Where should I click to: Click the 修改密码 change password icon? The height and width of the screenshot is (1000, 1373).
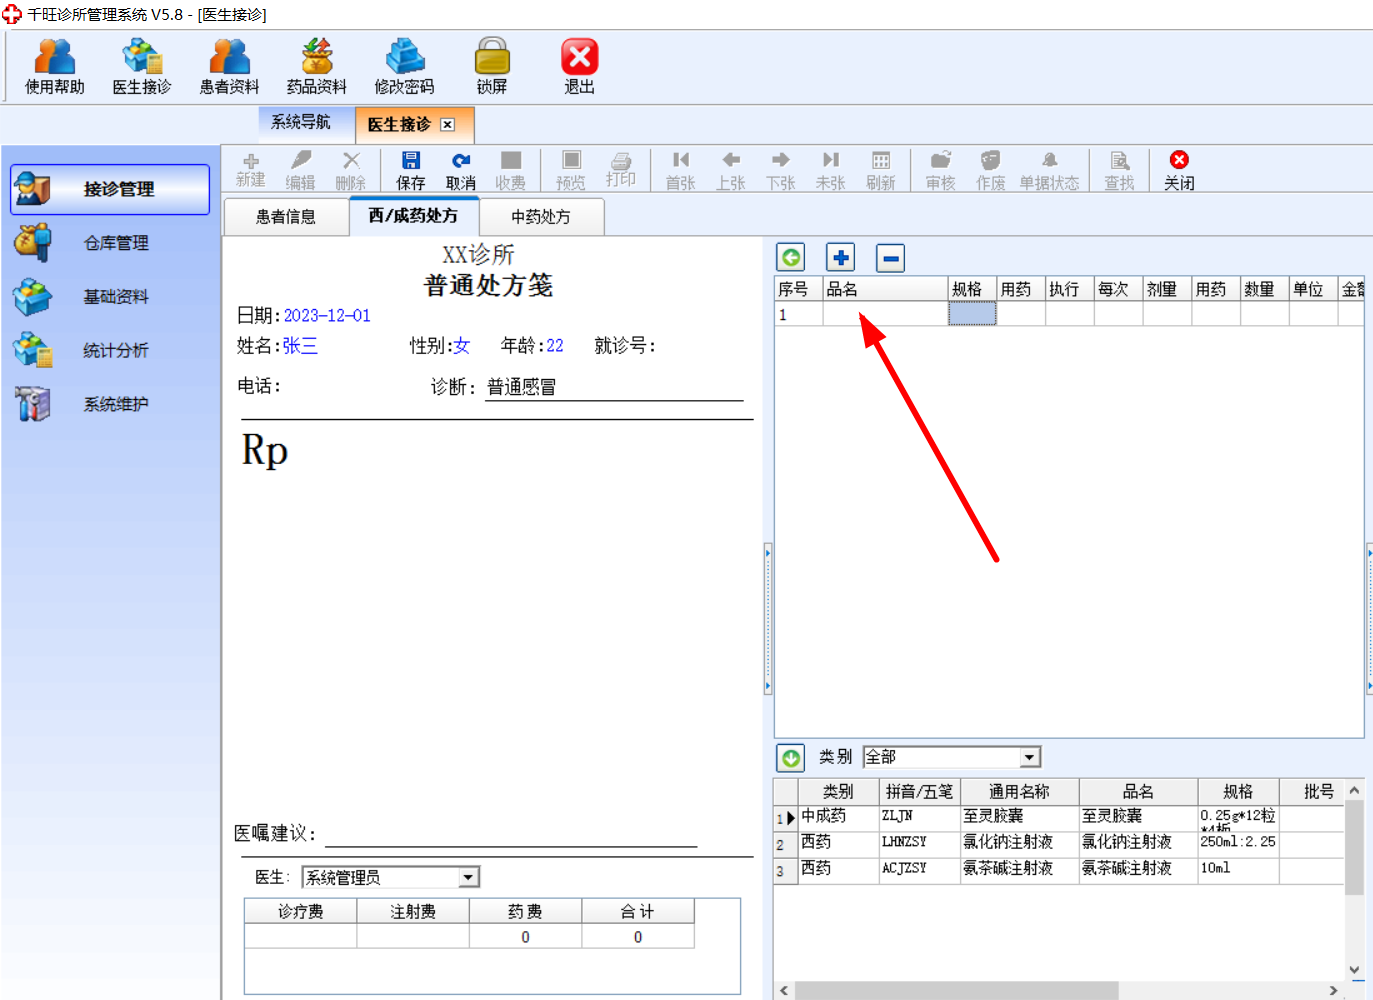click(x=404, y=67)
